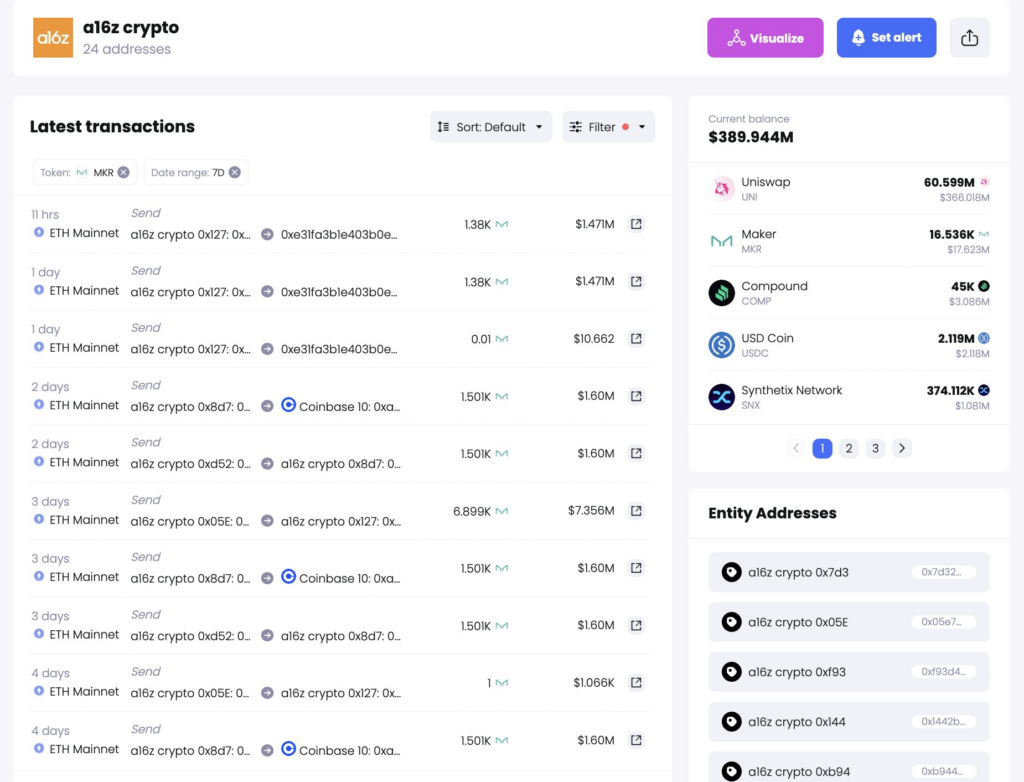Open the Sort: Default dropdown
Image resolution: width=1024 pixels, height=782 pixels.
(x=490, y=127)
